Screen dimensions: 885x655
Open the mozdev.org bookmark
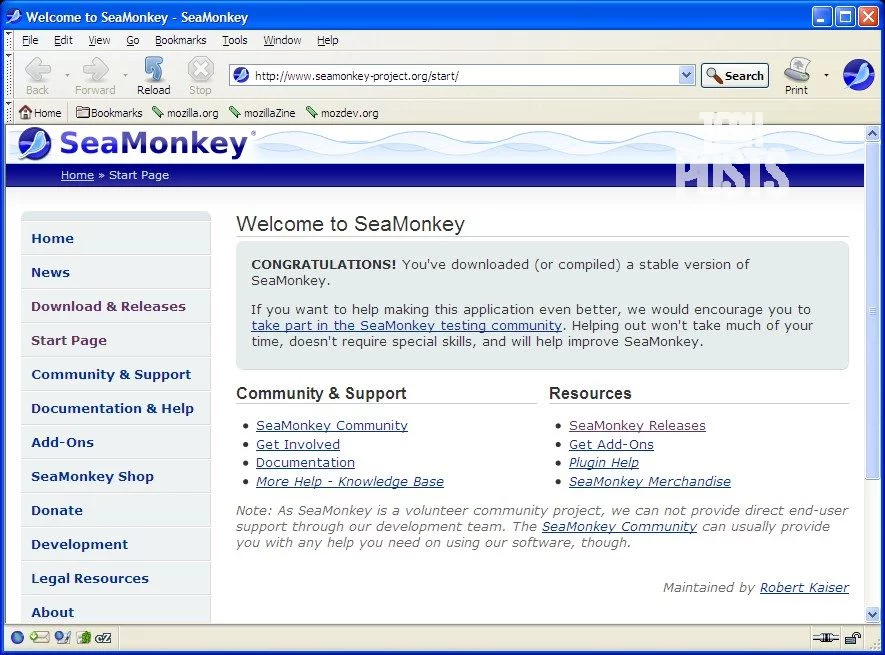pos(342,112)
